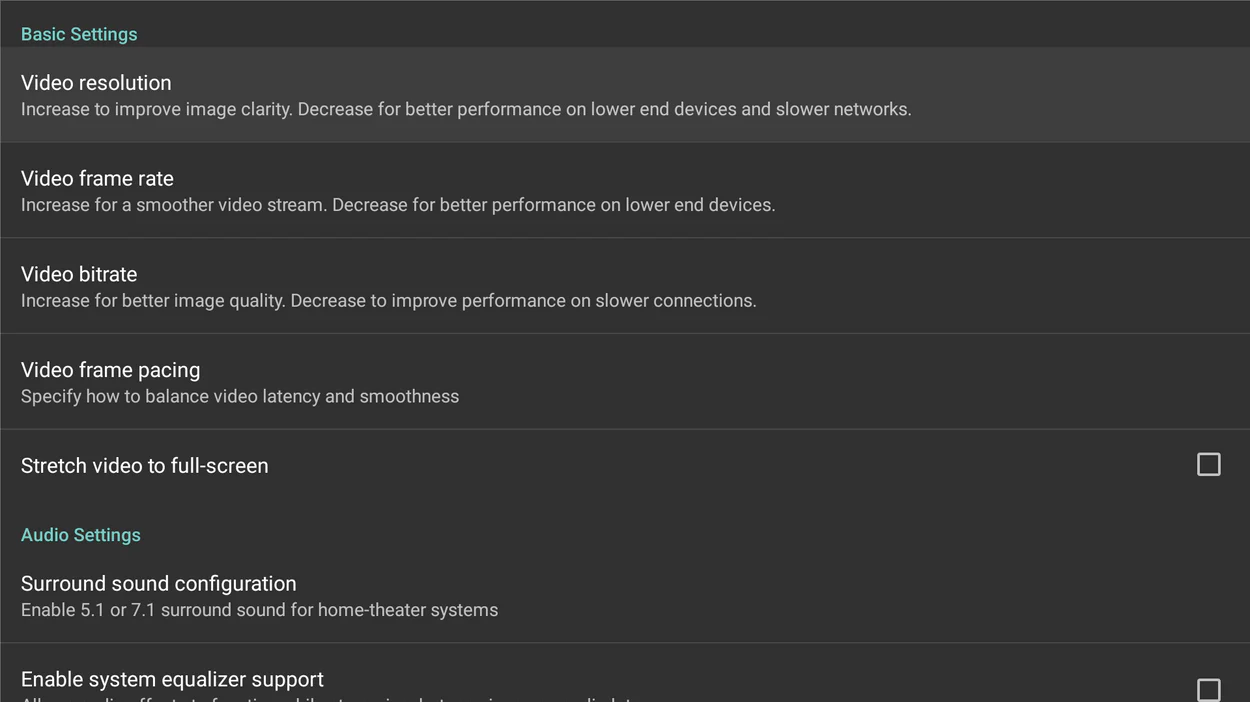Click the Audio Settings section header
The height and width of the screenshot is (702, 1250).
(x=81, y=535)
